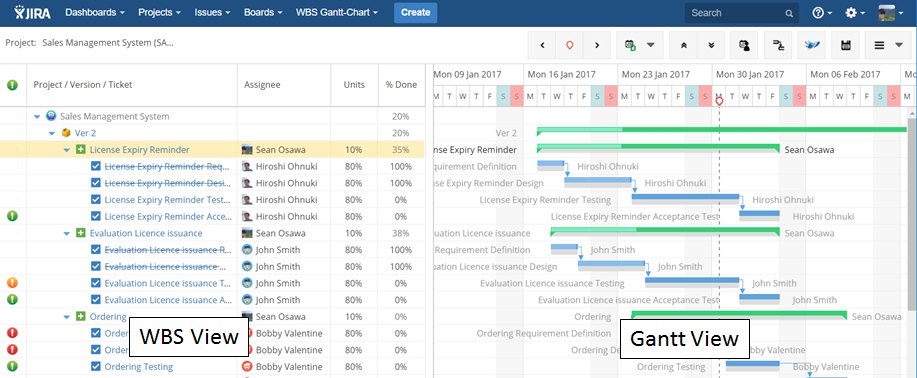Open the License Expiry Reminder link
Image resolution: width=917 pixels, height=378 pixels.
tap(139, 150)
